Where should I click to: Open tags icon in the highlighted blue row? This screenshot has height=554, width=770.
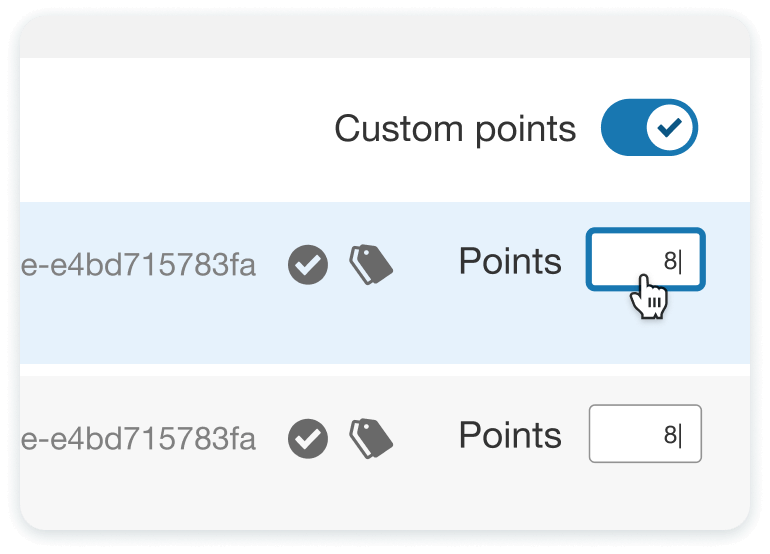point(370,264)
